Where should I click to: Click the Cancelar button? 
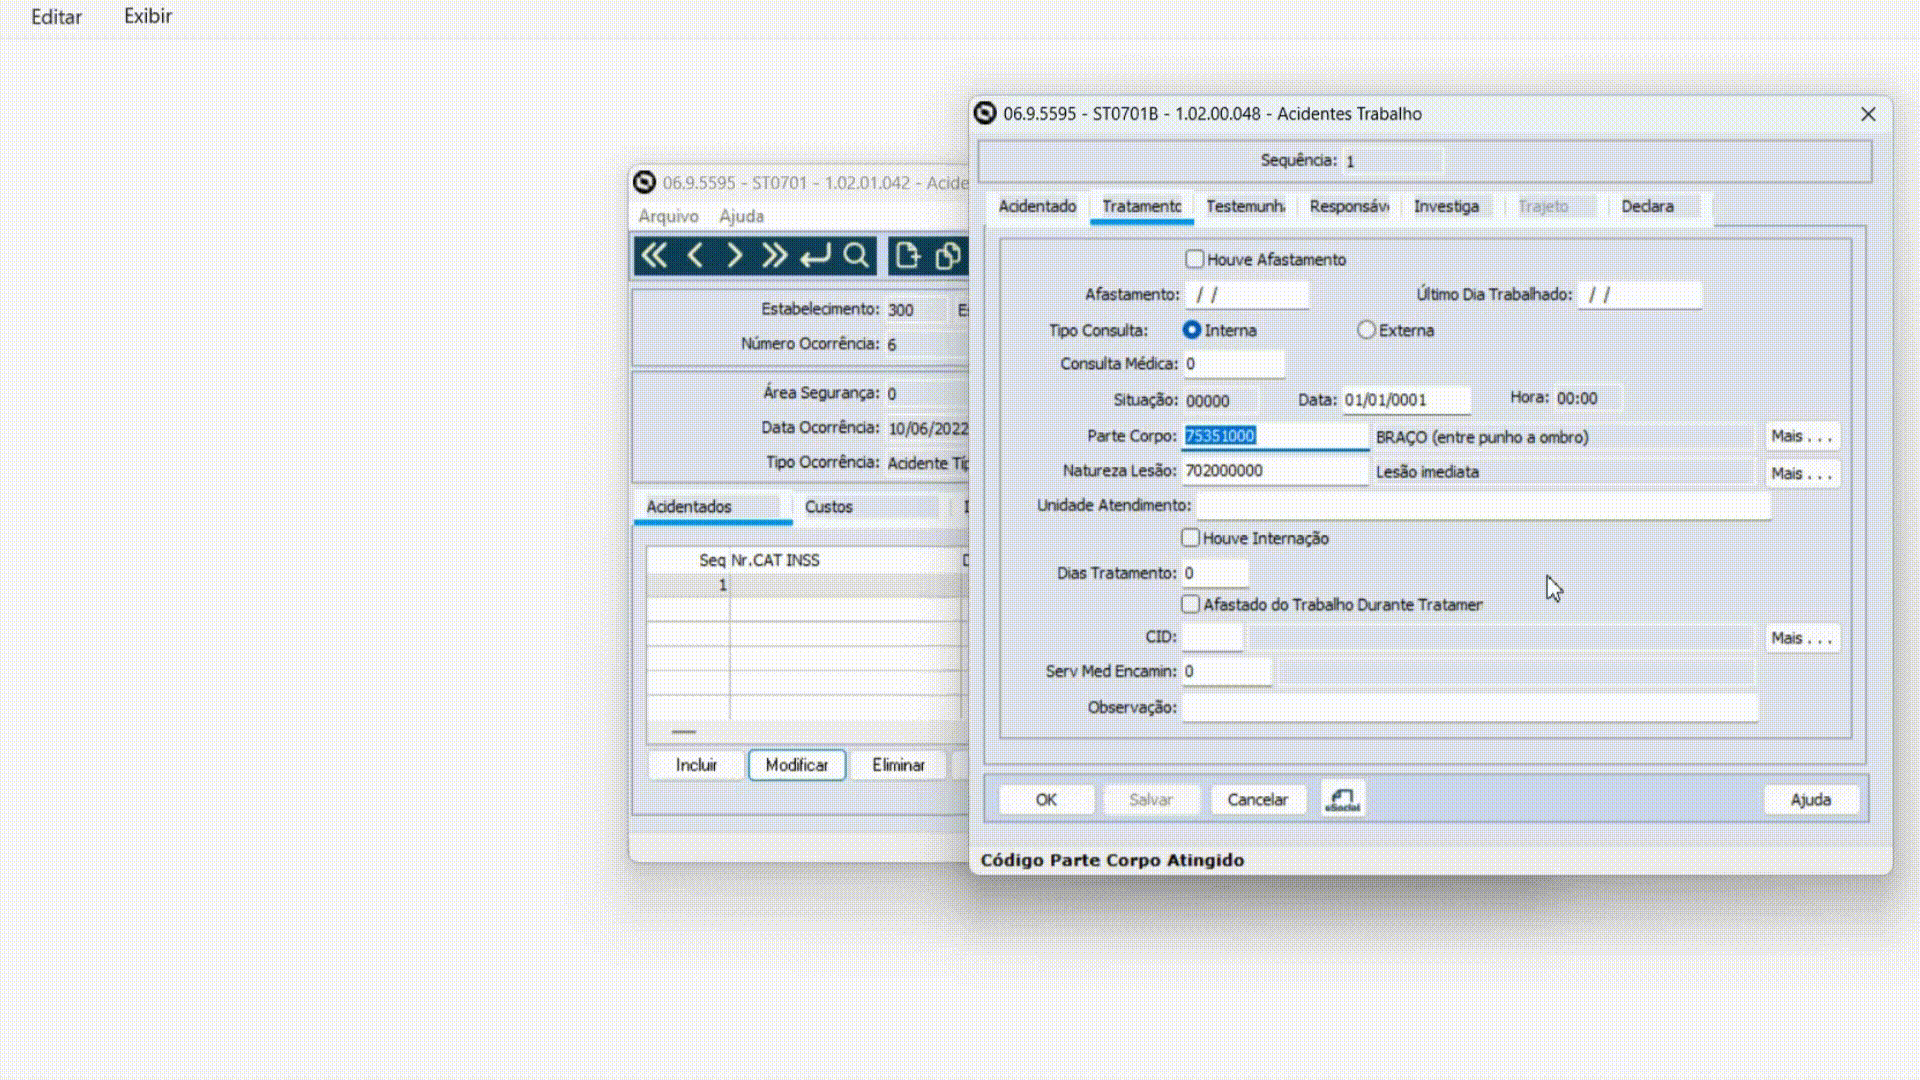tap(1257, 800)
